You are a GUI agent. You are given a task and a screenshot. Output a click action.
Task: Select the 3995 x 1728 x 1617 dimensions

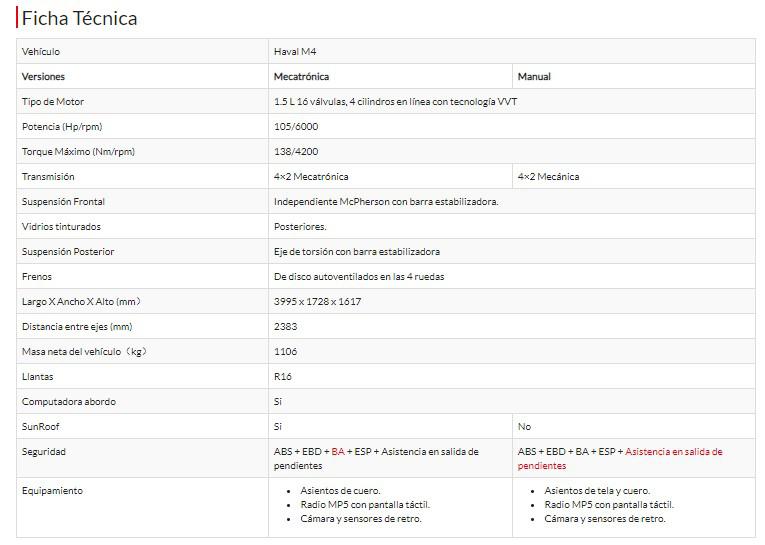point(317,301)
